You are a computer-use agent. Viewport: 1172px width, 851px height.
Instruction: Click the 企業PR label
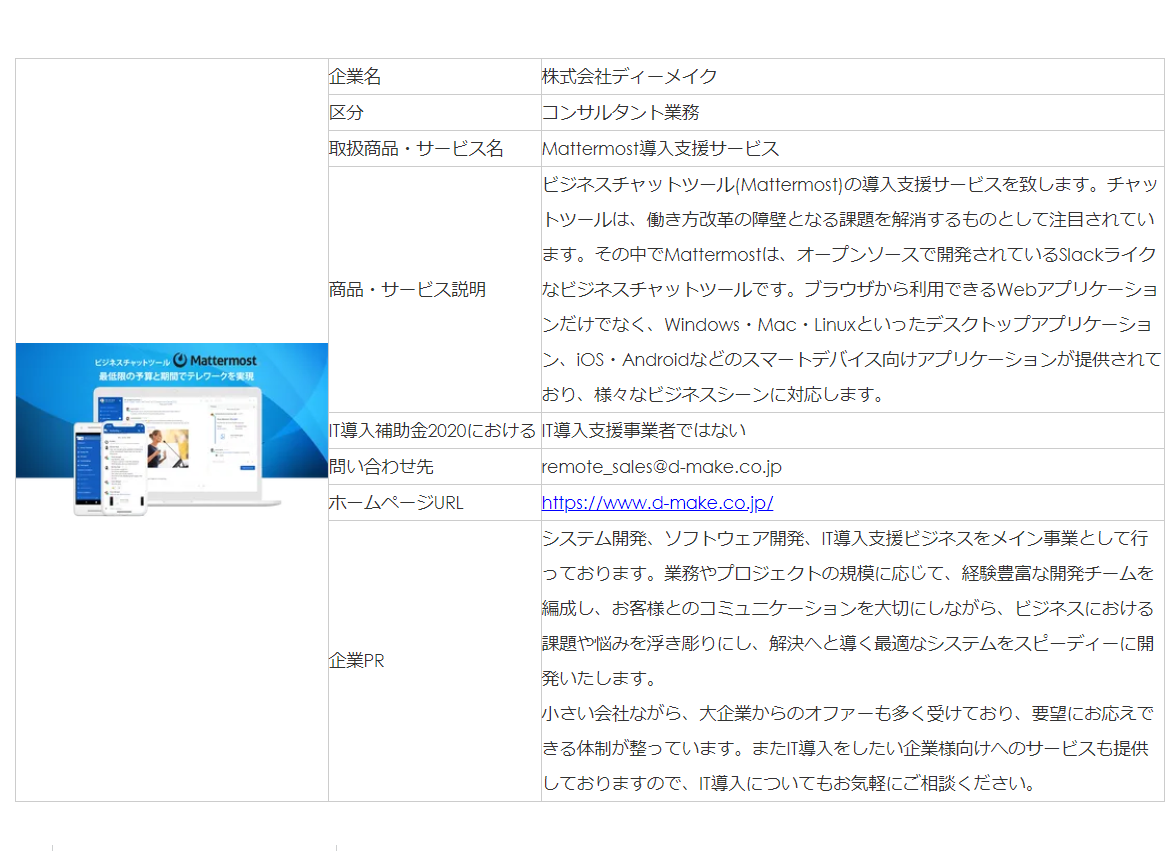pyautogui.click(x=357, y=660)
